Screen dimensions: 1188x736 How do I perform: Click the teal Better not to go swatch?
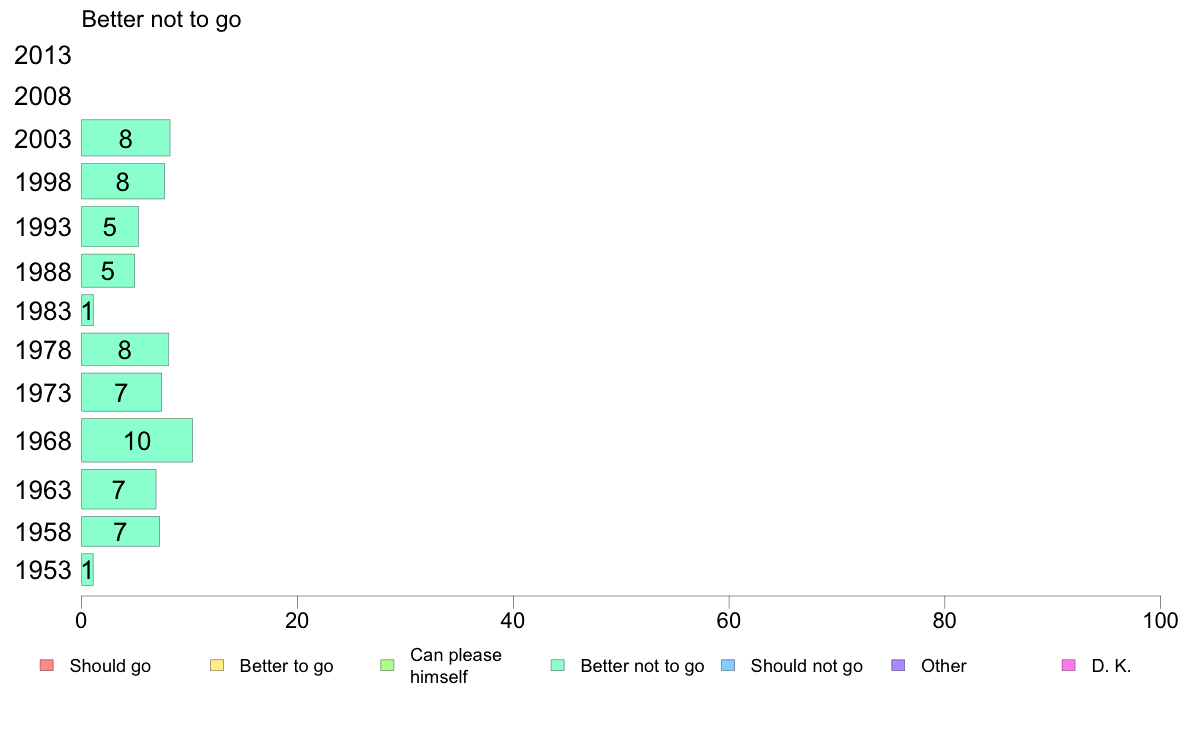(558, 666)
